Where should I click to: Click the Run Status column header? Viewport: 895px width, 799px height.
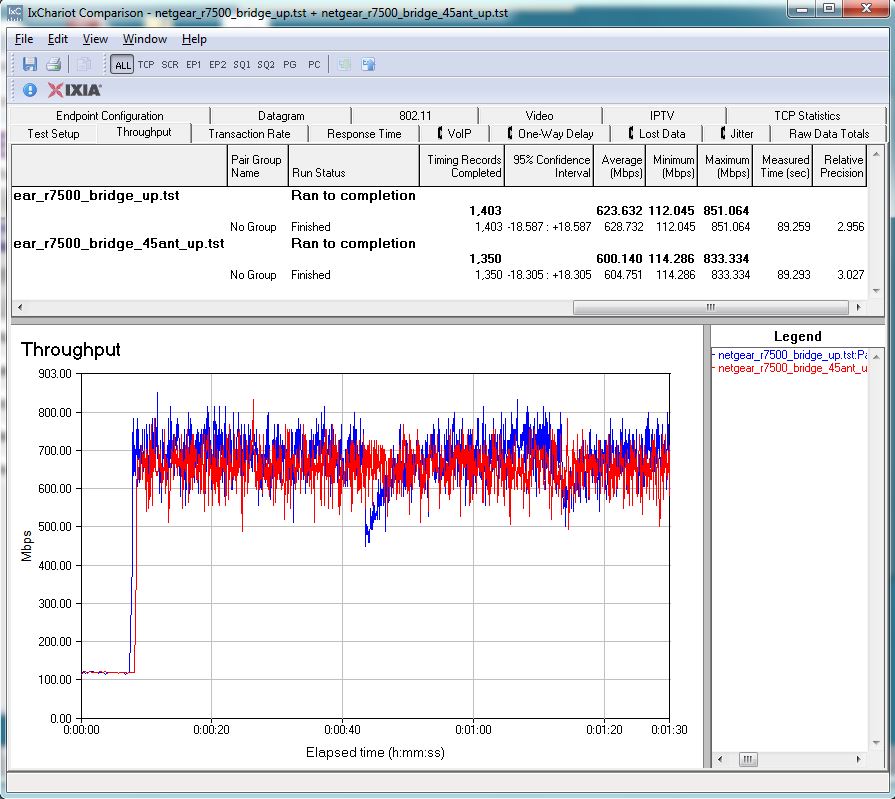click(x=354, y=166)
